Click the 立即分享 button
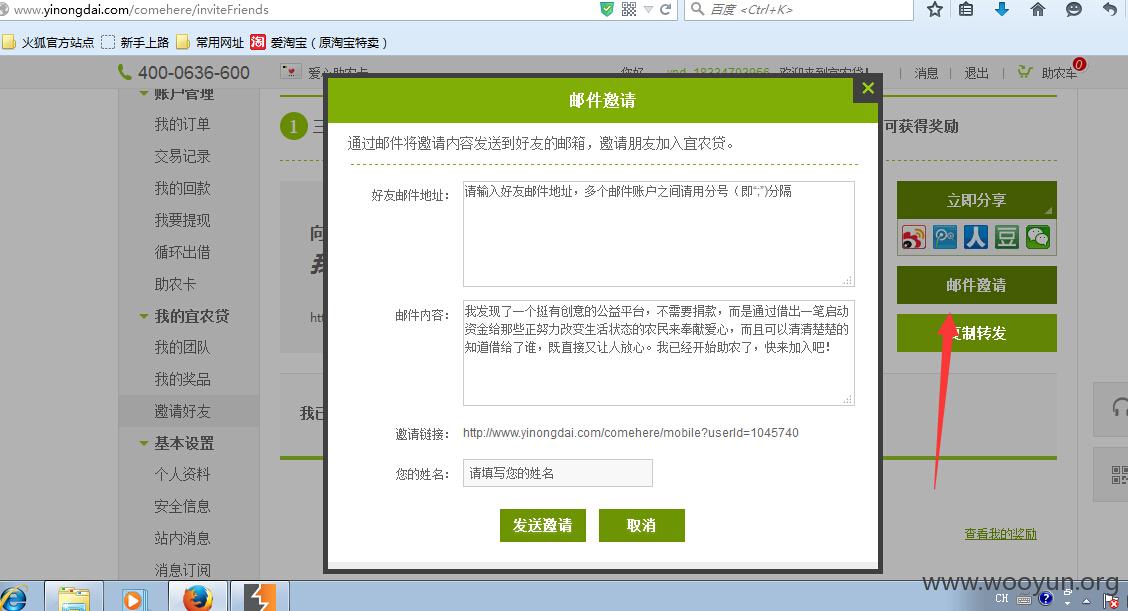This screenshot has width=1128, height=611. (x=976, y=199)
